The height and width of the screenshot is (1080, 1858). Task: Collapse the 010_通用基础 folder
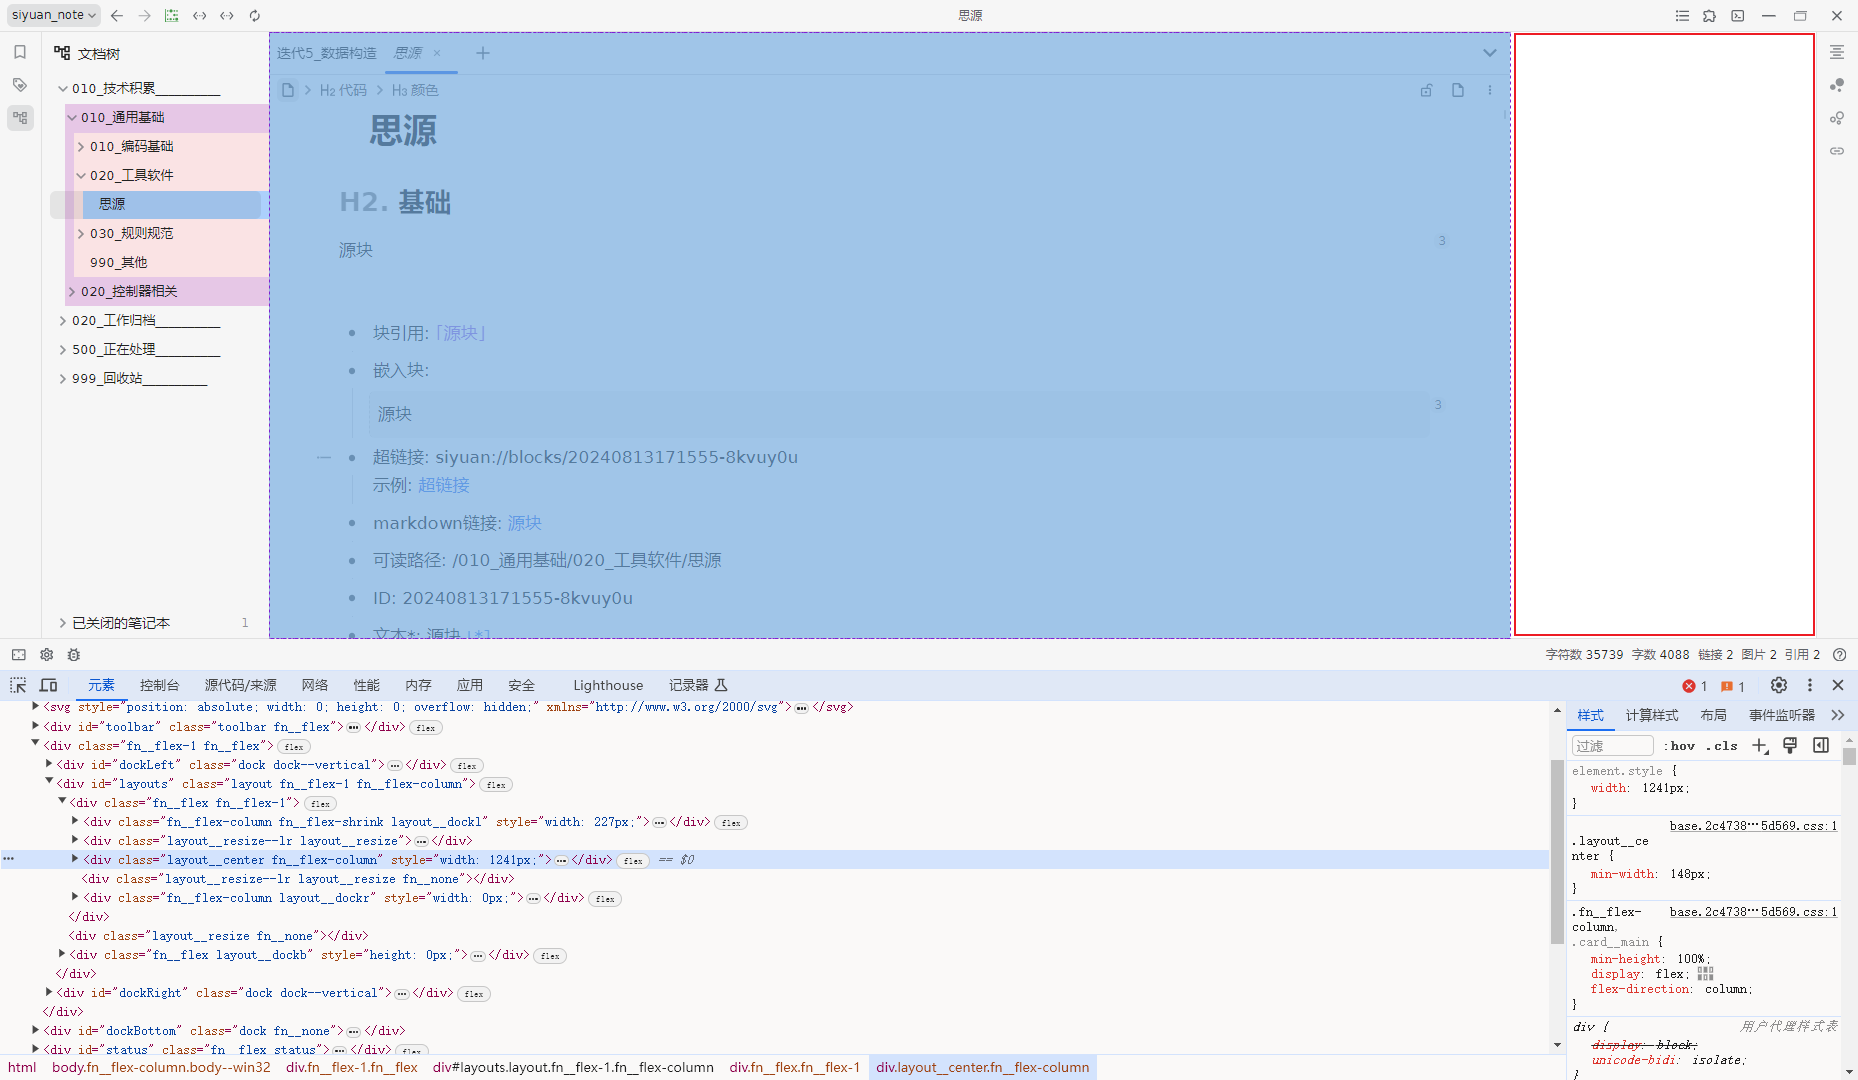tap(72, 118)
